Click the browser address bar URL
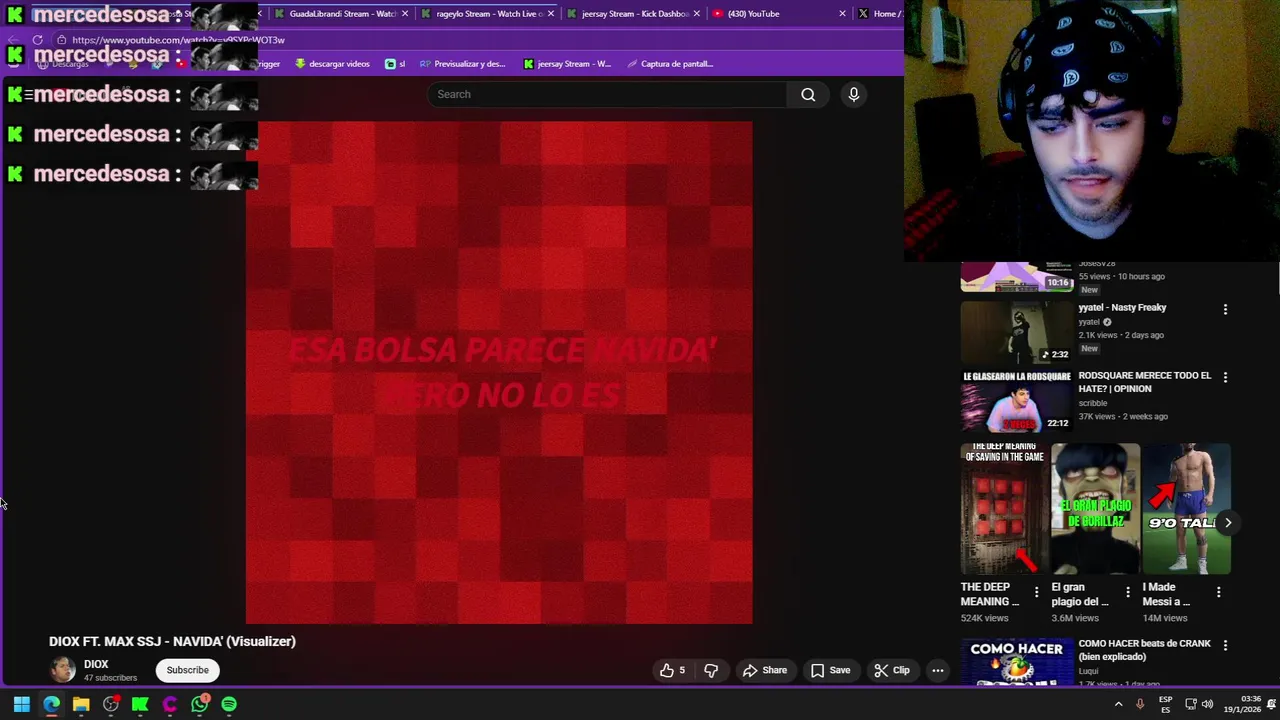 (x=178, y=40)
